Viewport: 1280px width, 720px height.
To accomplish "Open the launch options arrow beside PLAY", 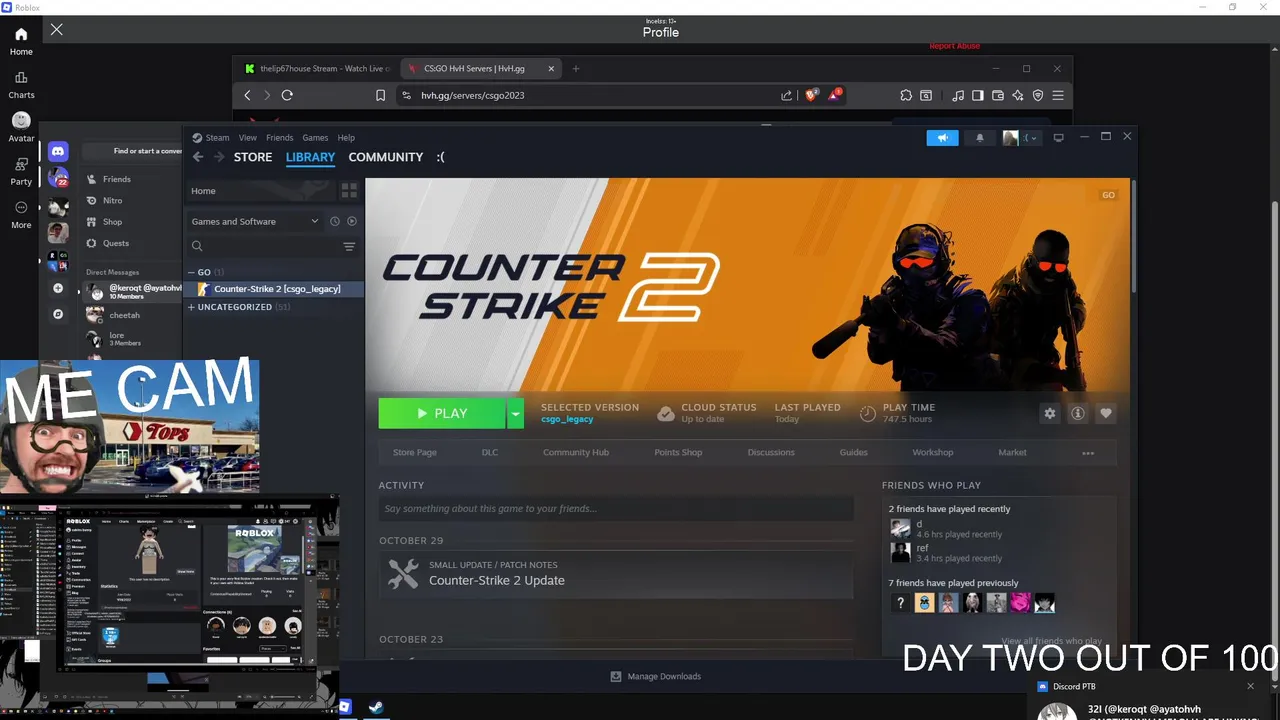I will click(x=515, y=413).
